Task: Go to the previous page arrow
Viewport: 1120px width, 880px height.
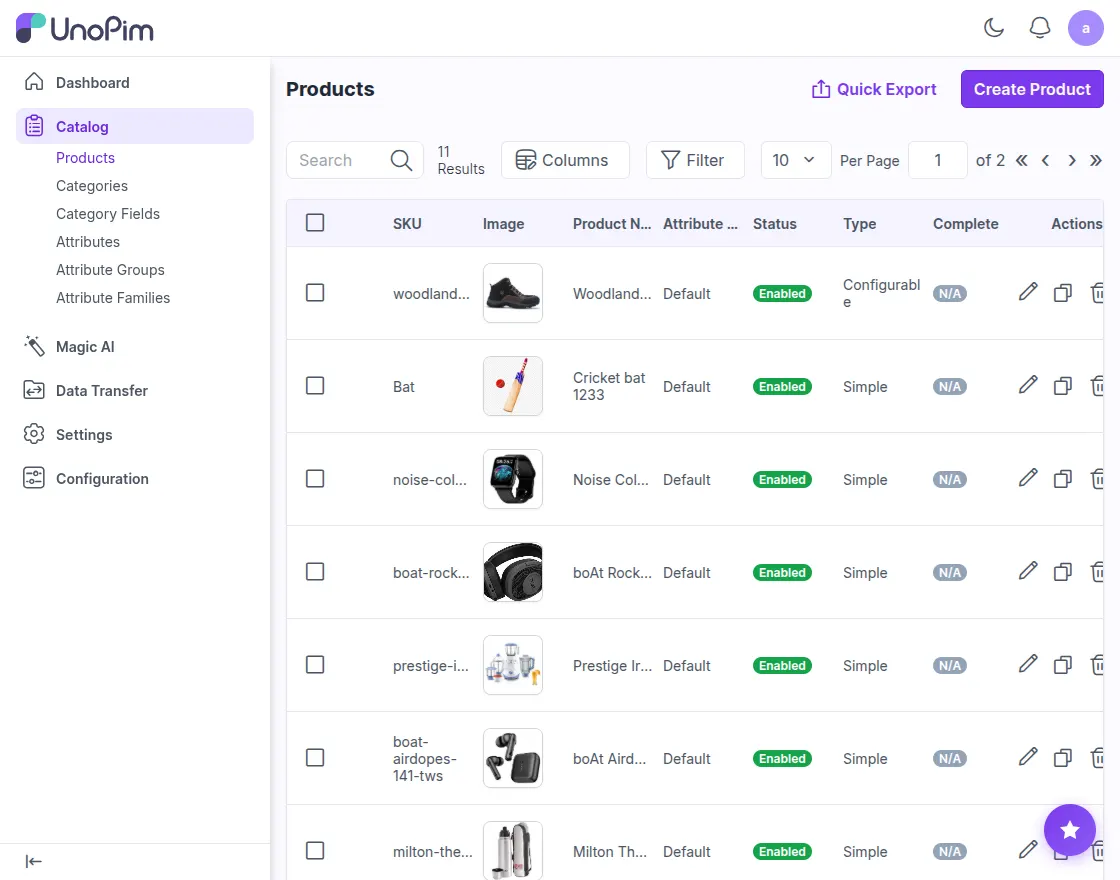Action: click(x=1045, y=160)
